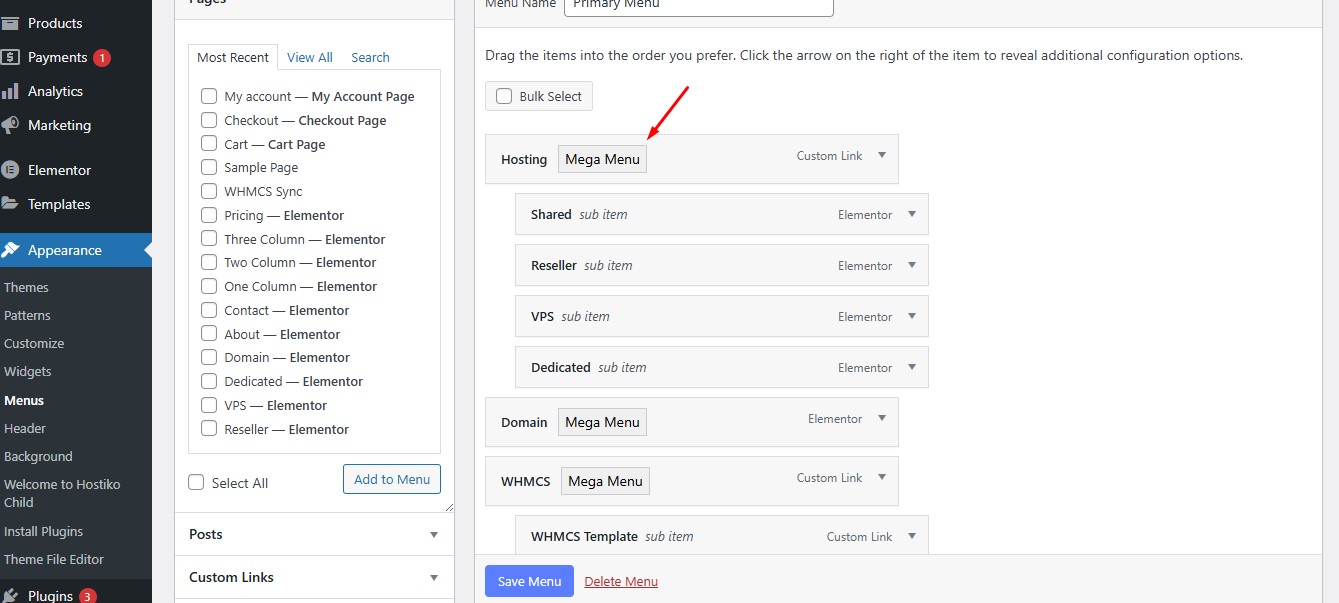Click the Save Menu button

(x=528, y=581)
